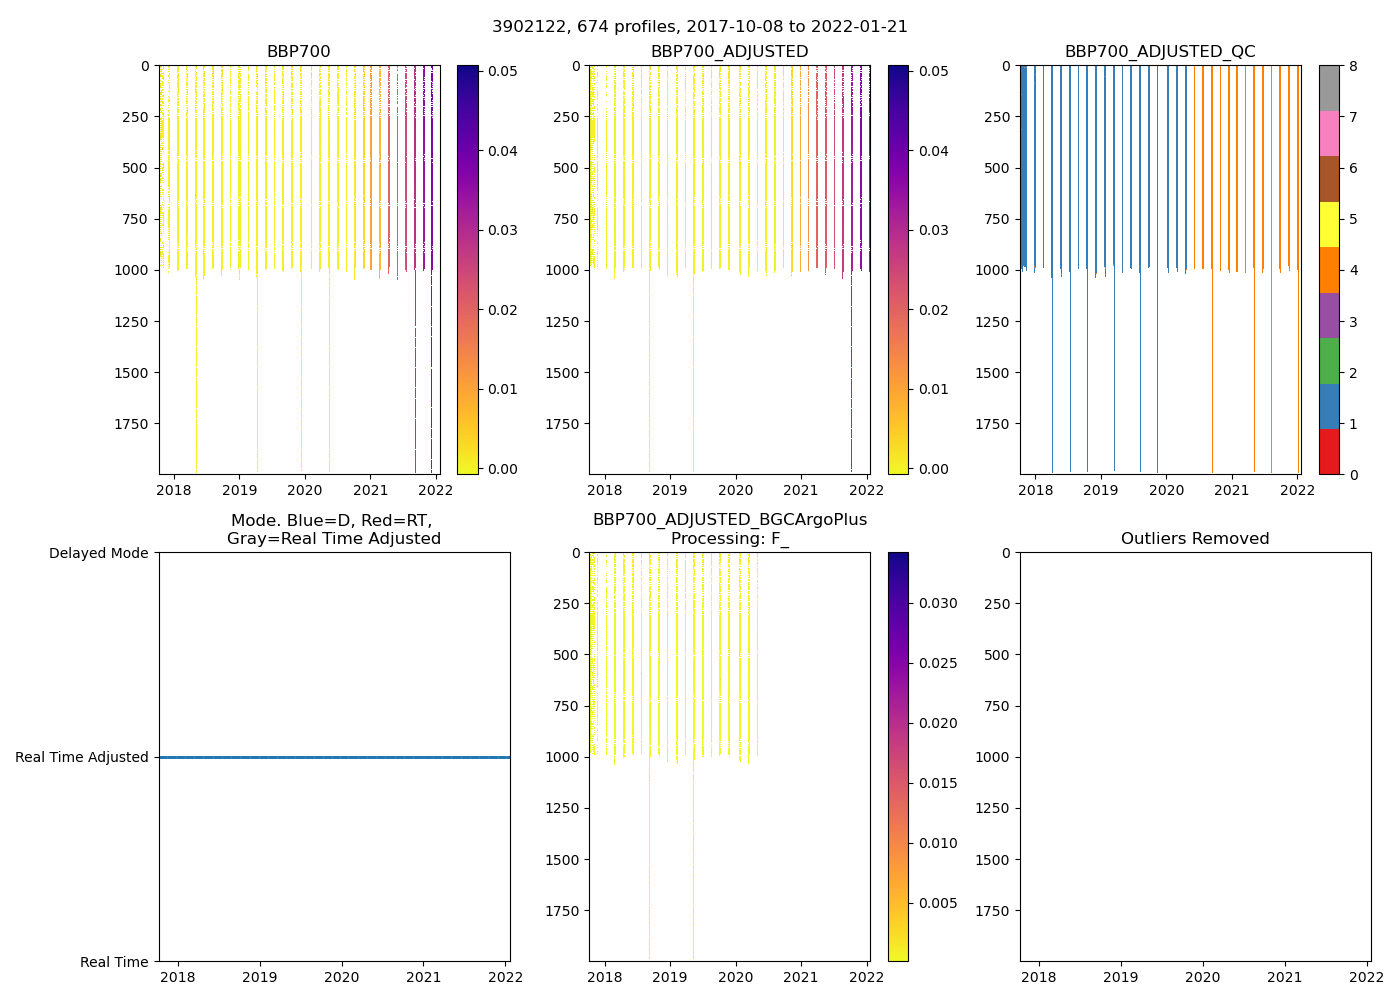
Task: Select the purple QC colorbar segment
Action: (1329, 315)
